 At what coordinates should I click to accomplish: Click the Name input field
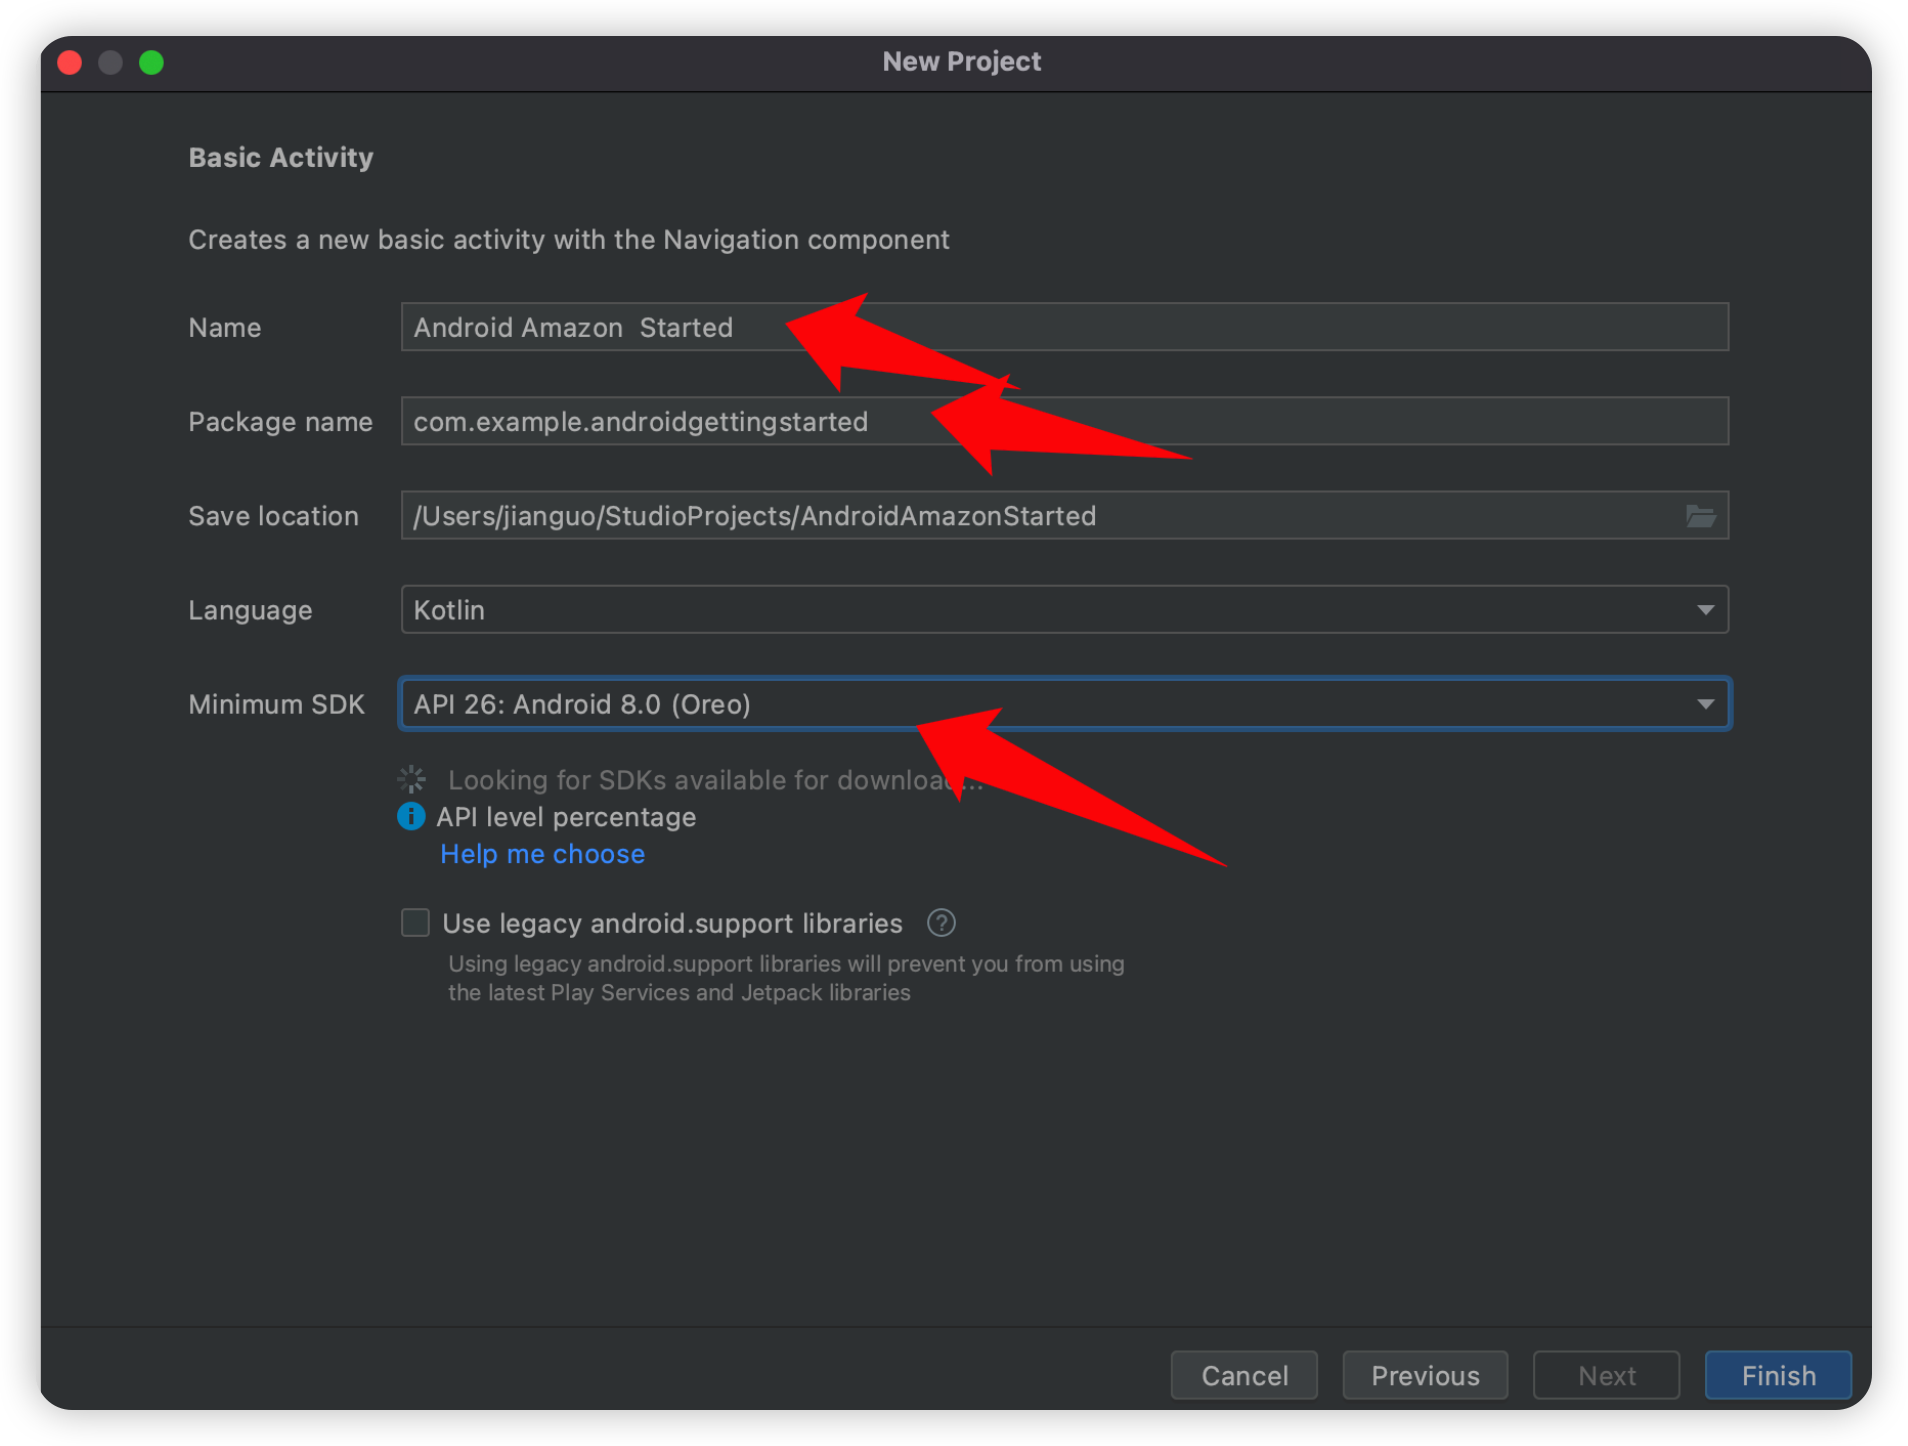[x=1064, y=327]
